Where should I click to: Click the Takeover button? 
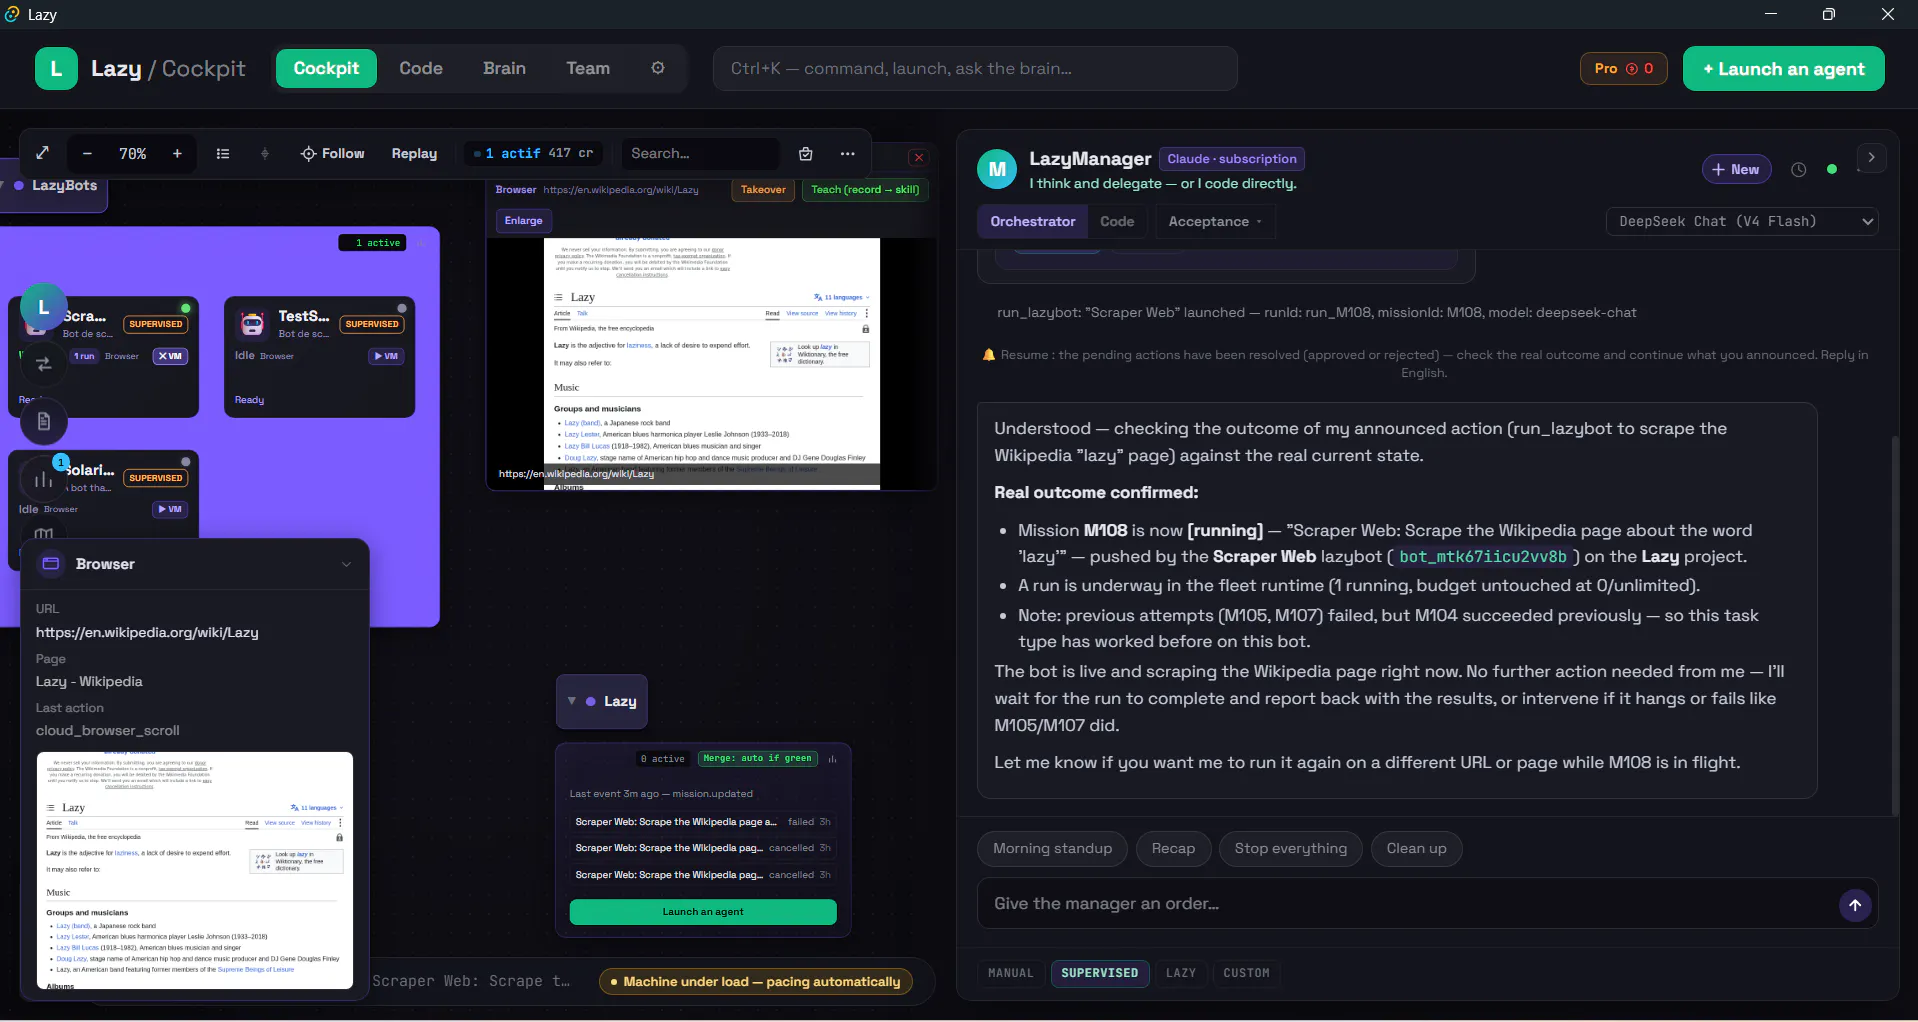pyautogui.click(x=763, y=190)
